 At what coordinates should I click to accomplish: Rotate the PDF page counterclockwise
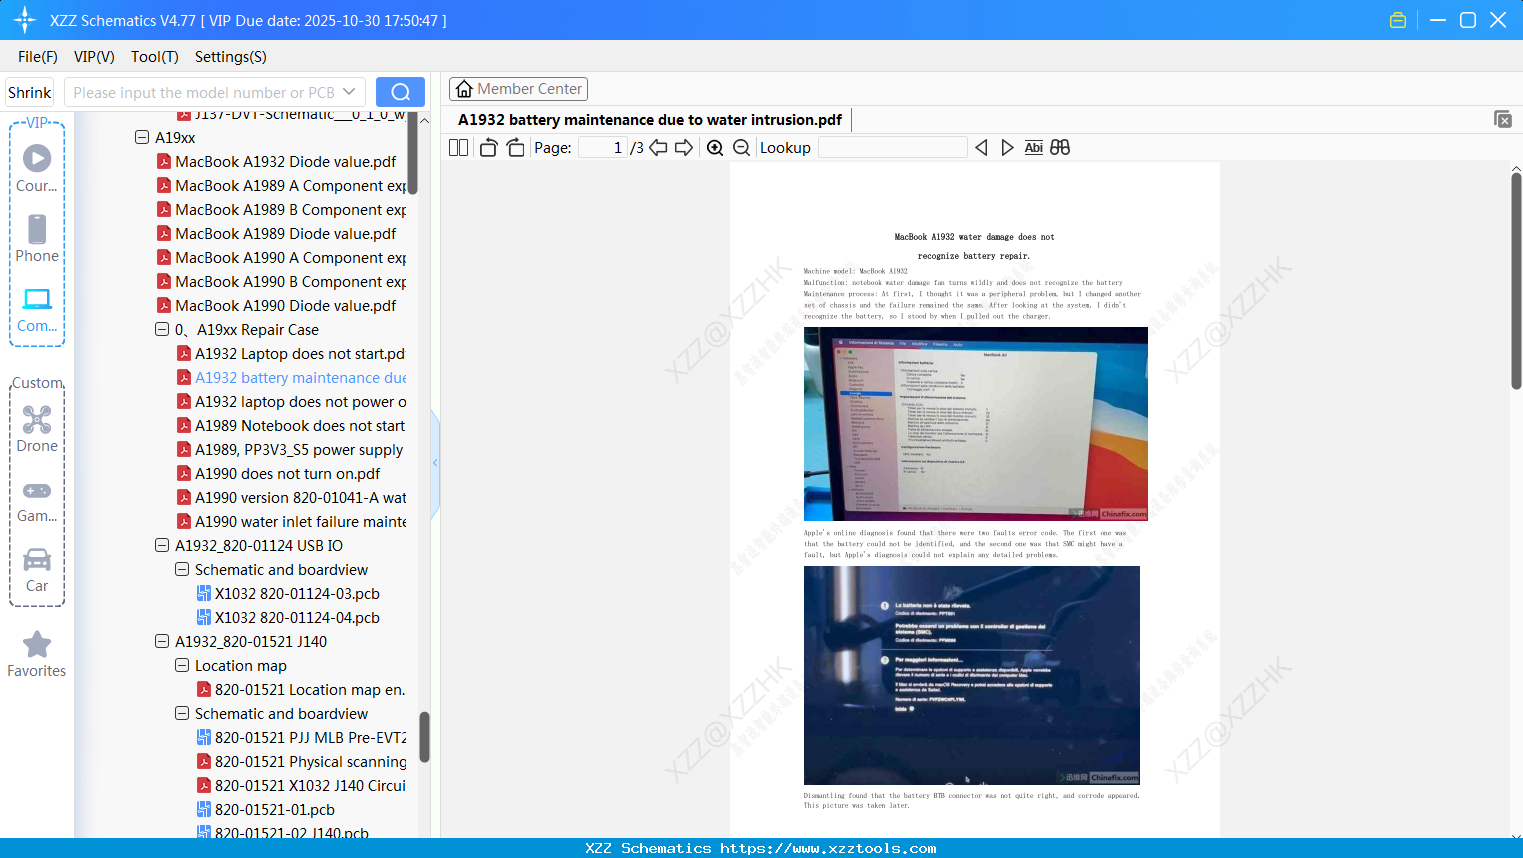pos(489,148)
